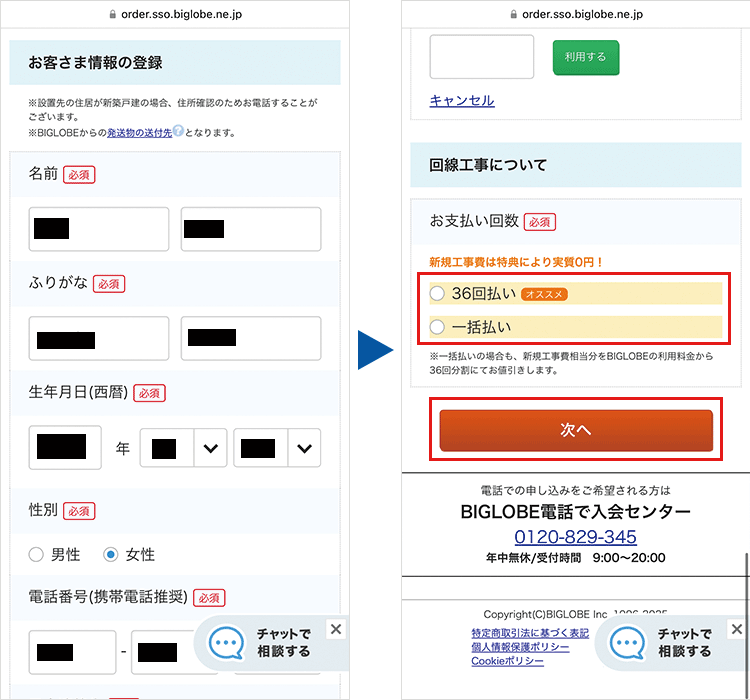Click BIGLOBE電話で入会センター text
This screenshot has width=750, height=700.
pos(575,511)
